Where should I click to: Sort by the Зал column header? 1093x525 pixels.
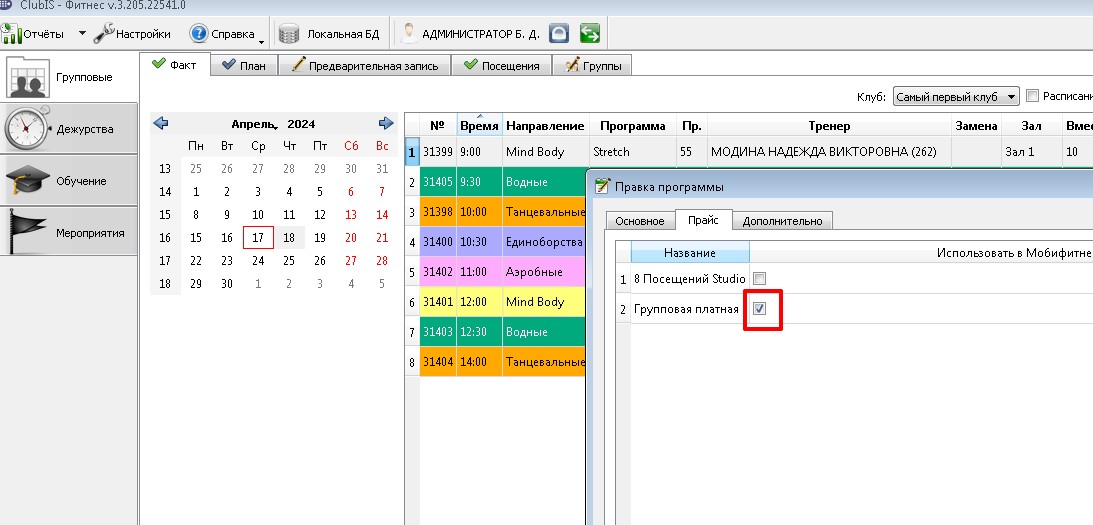[1031, 126]
